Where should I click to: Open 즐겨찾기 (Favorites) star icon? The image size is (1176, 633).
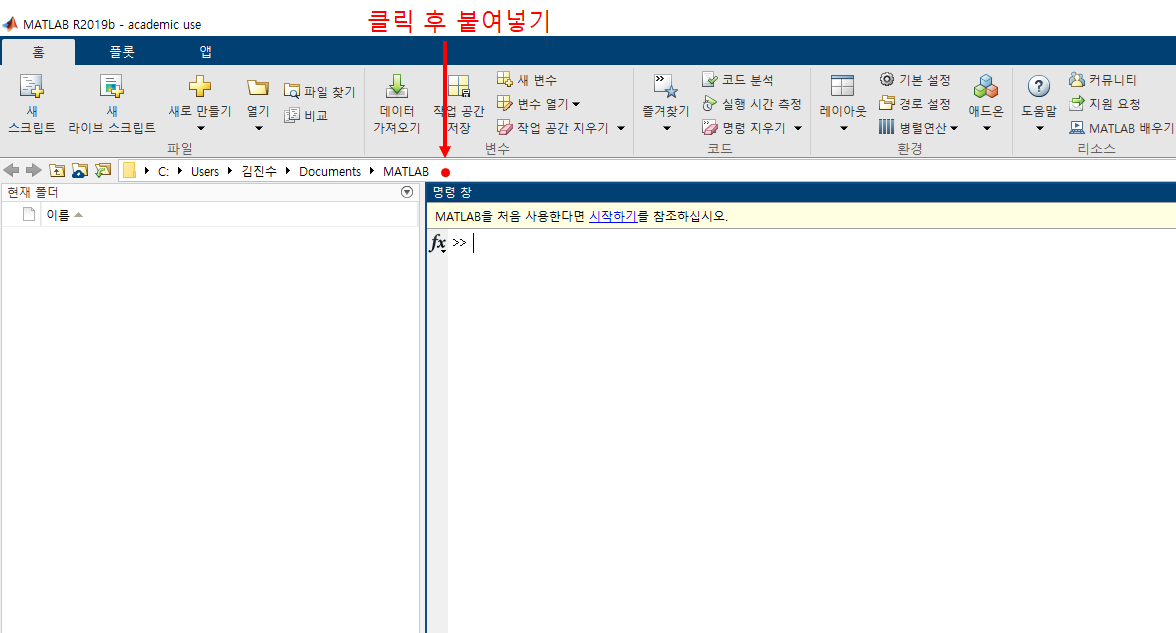coord(665,86)
